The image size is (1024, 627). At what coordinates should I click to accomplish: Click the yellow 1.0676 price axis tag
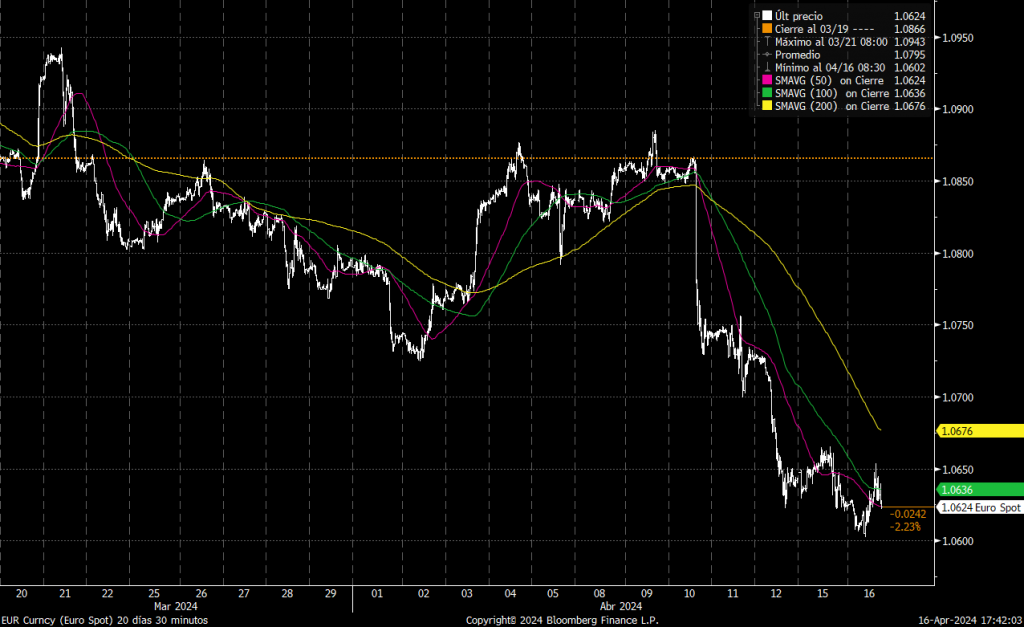[979, 431]
